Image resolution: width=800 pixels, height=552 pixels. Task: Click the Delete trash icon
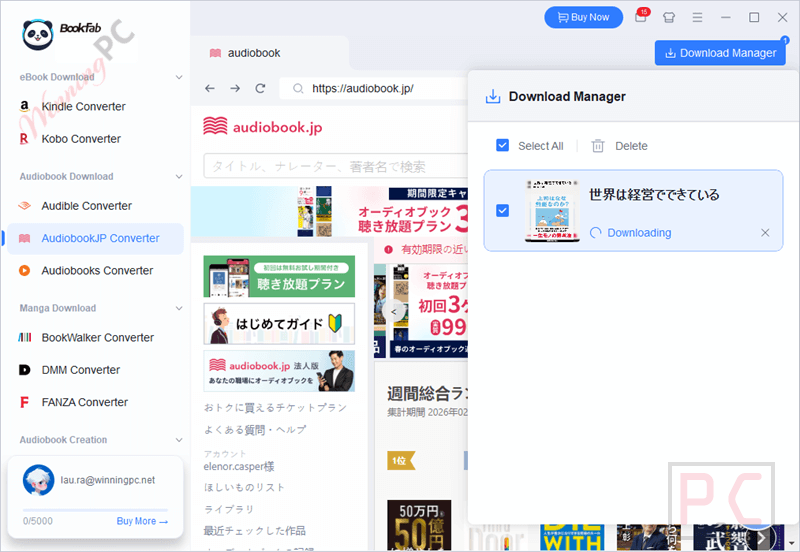tap(597, 146)
